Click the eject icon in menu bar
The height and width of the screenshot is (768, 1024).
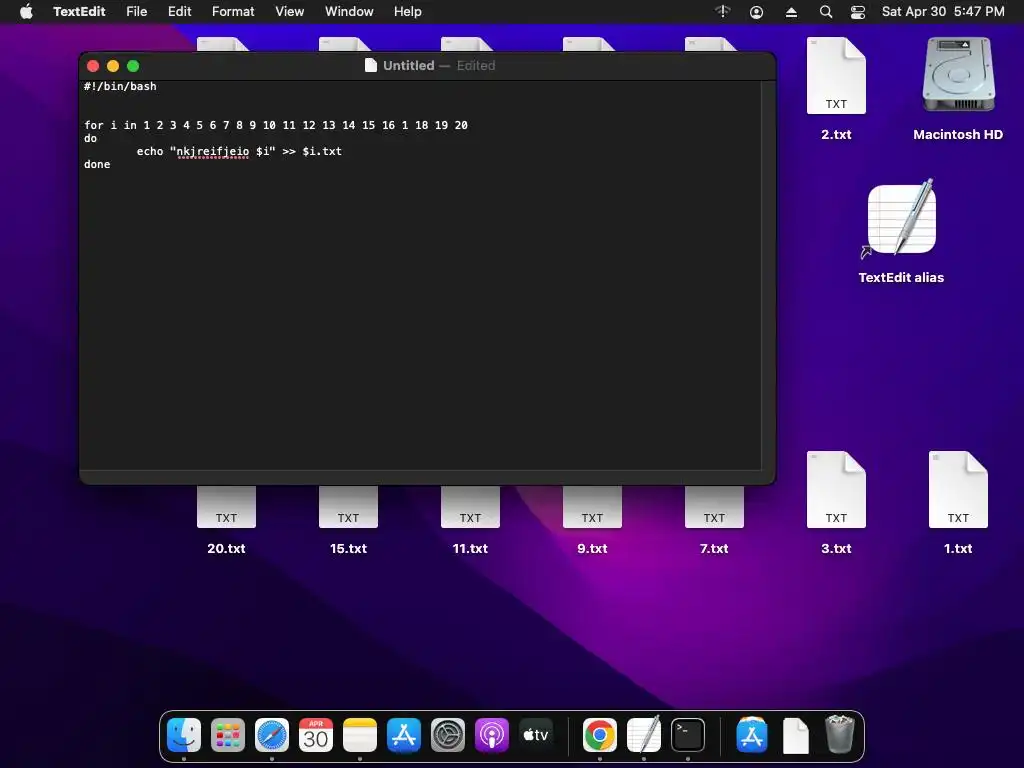pos(791,12)
